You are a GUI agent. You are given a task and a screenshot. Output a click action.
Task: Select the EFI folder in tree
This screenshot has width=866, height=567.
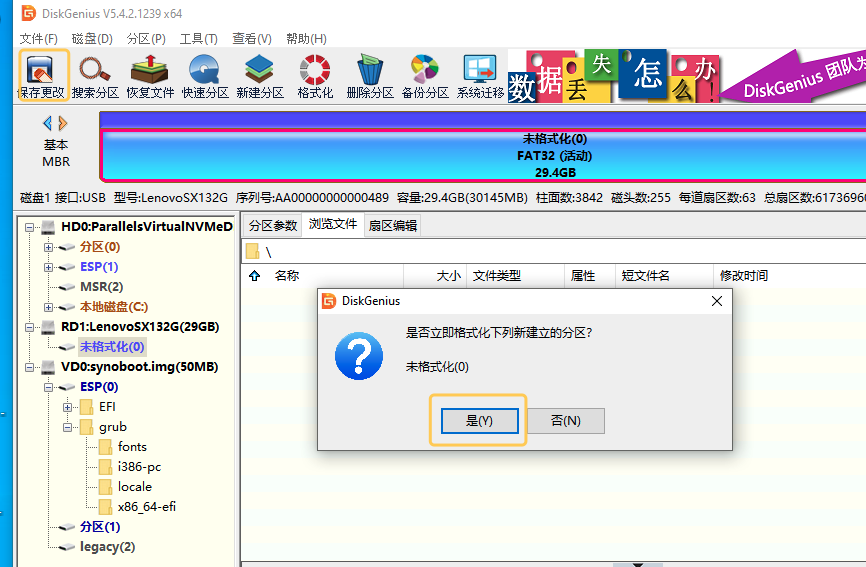click(x=107, y=407)
